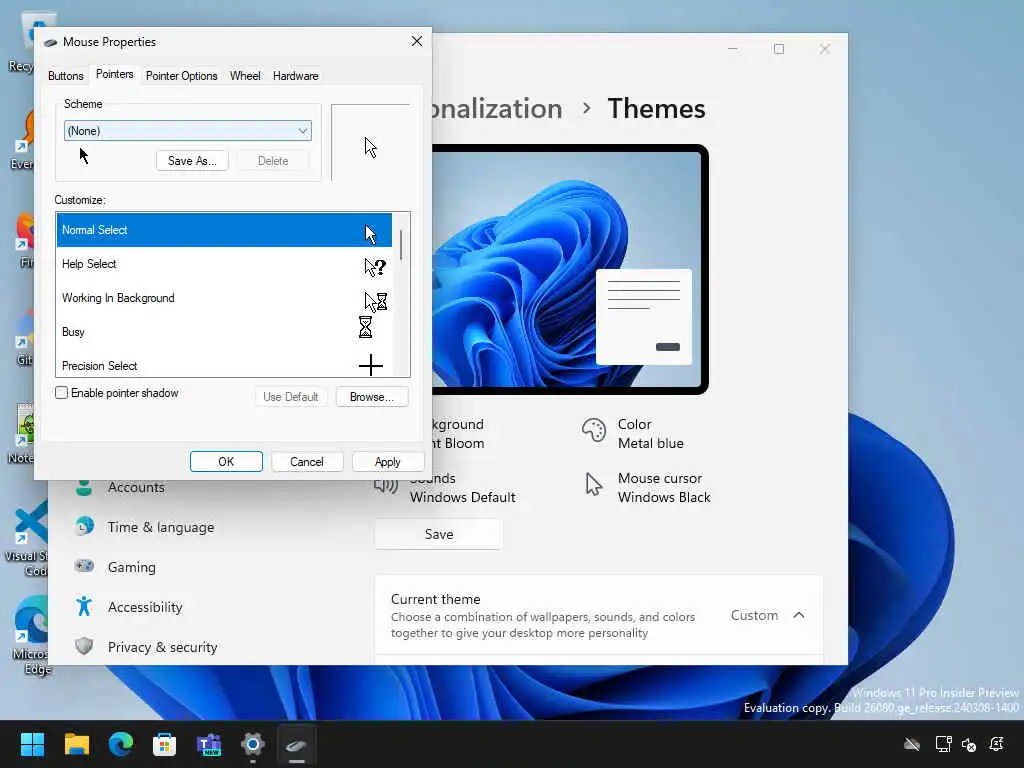1024x768 pixels.
Task: Click the muted volume tray icon
Action: coord(968,744)
